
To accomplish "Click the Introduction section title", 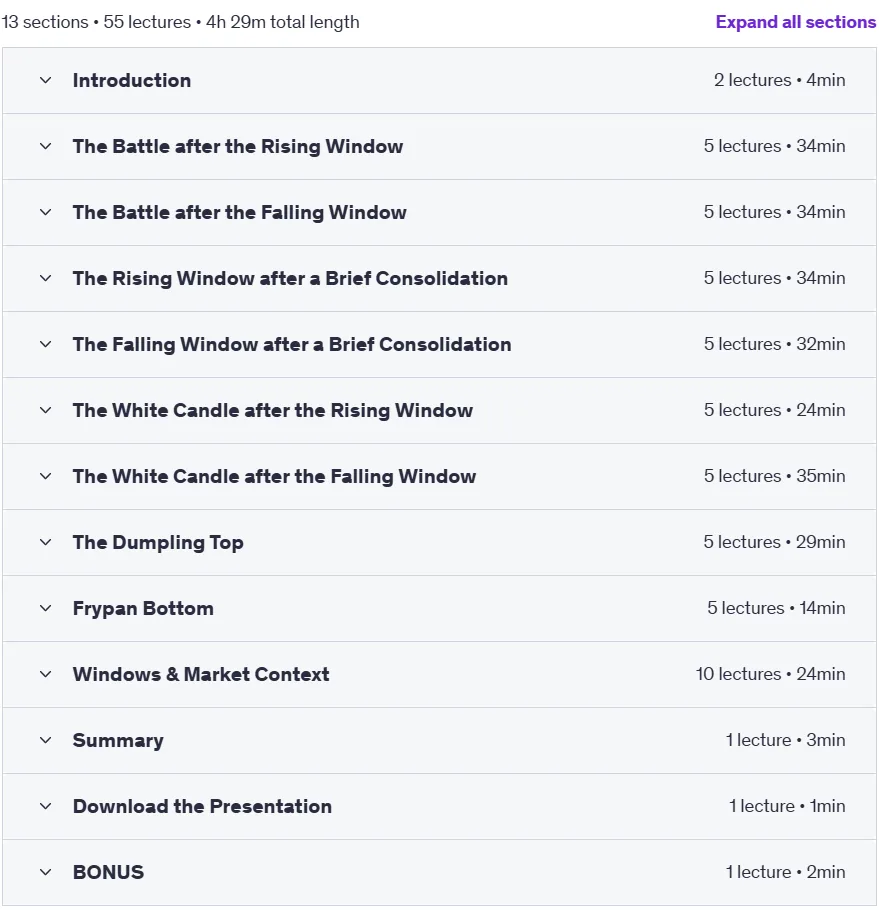I will click(132, 80).
